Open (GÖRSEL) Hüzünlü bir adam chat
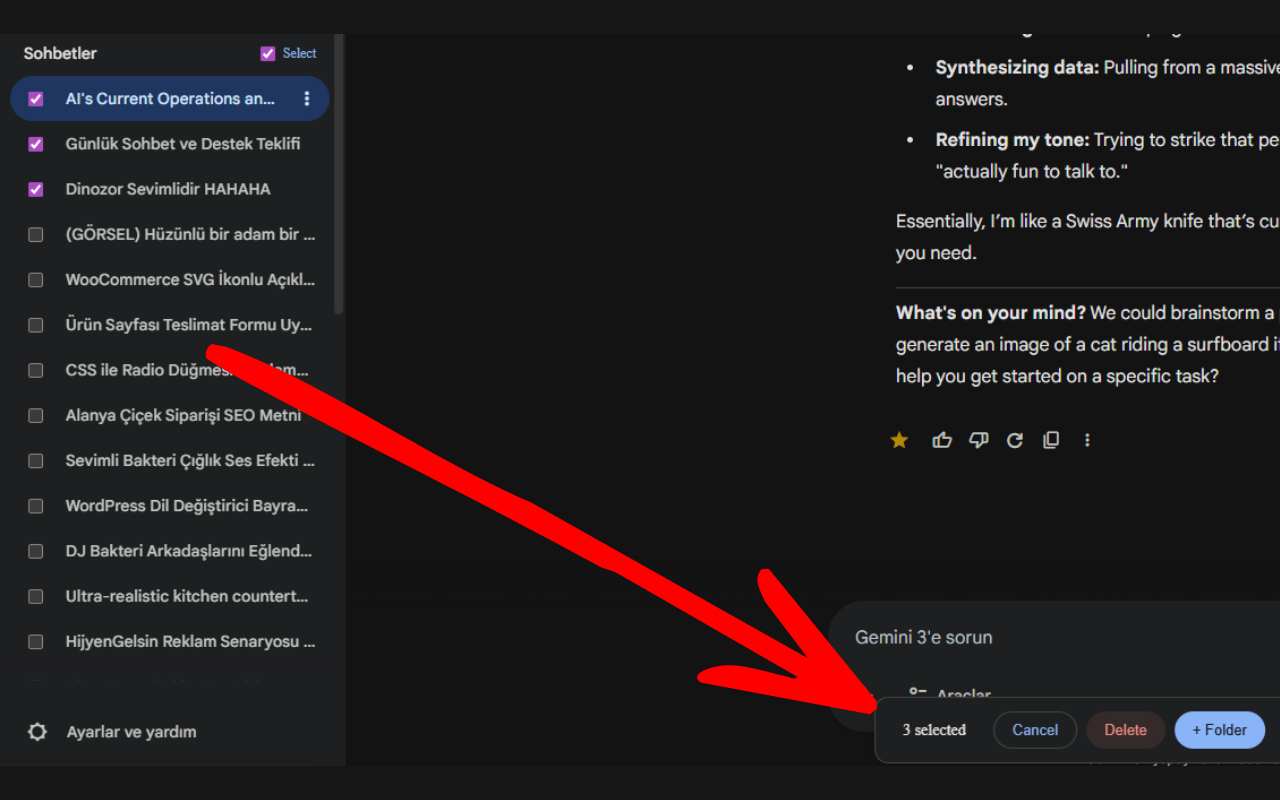The image size is (1280, 800). tap(190, 235)
